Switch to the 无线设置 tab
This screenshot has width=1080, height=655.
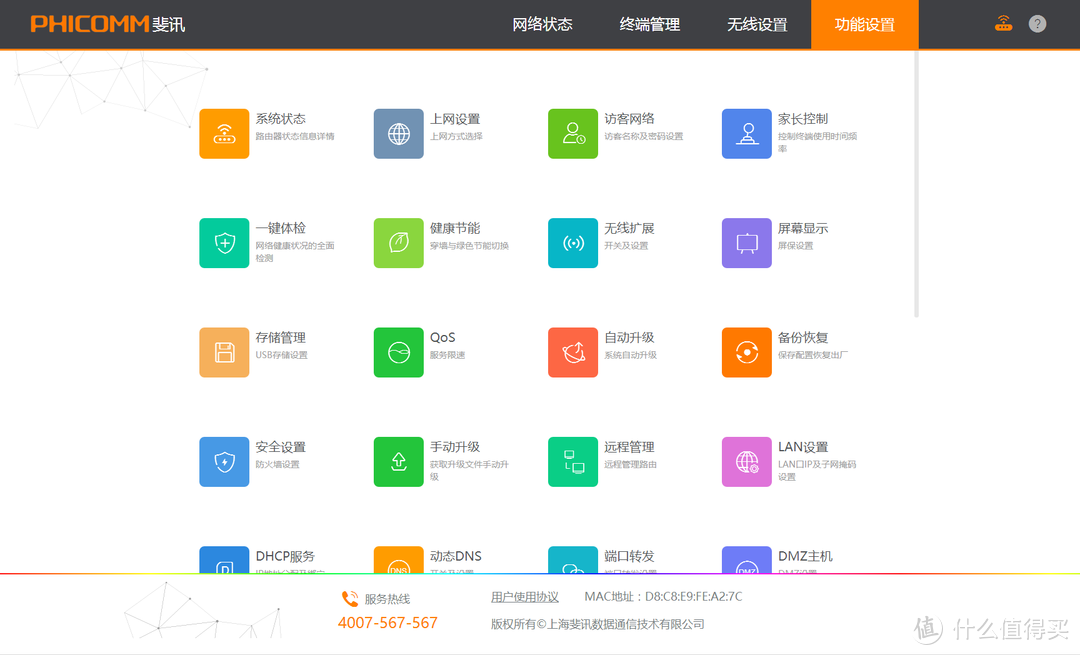(757, 24)
